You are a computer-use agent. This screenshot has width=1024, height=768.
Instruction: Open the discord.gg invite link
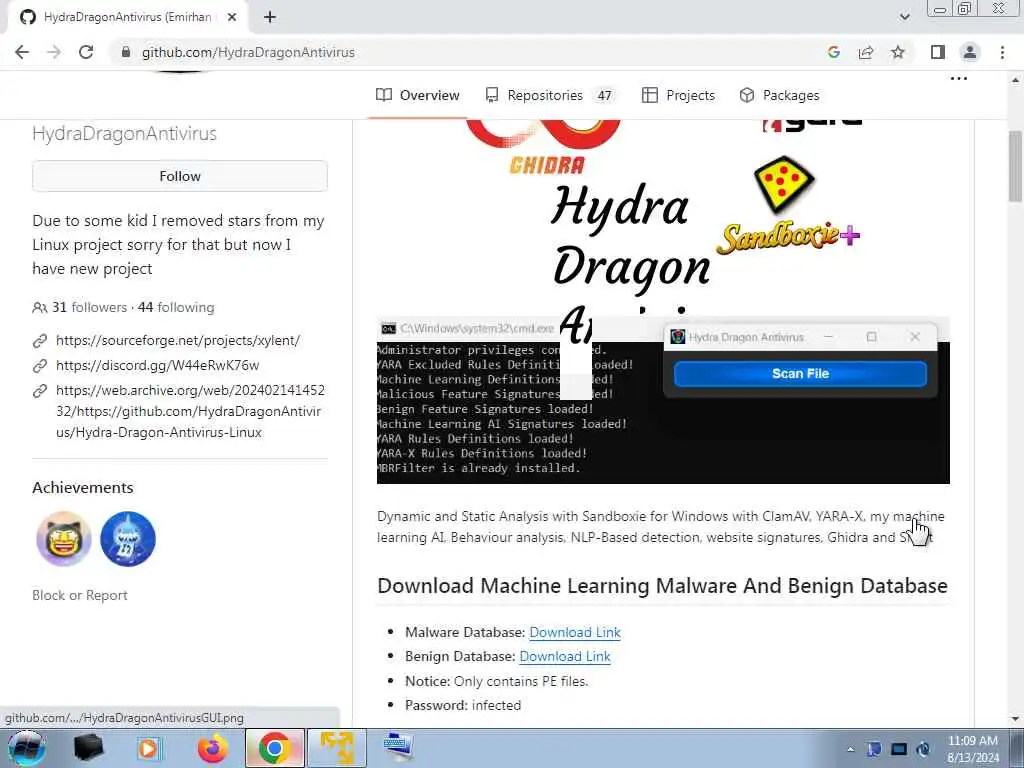[157, 365]
